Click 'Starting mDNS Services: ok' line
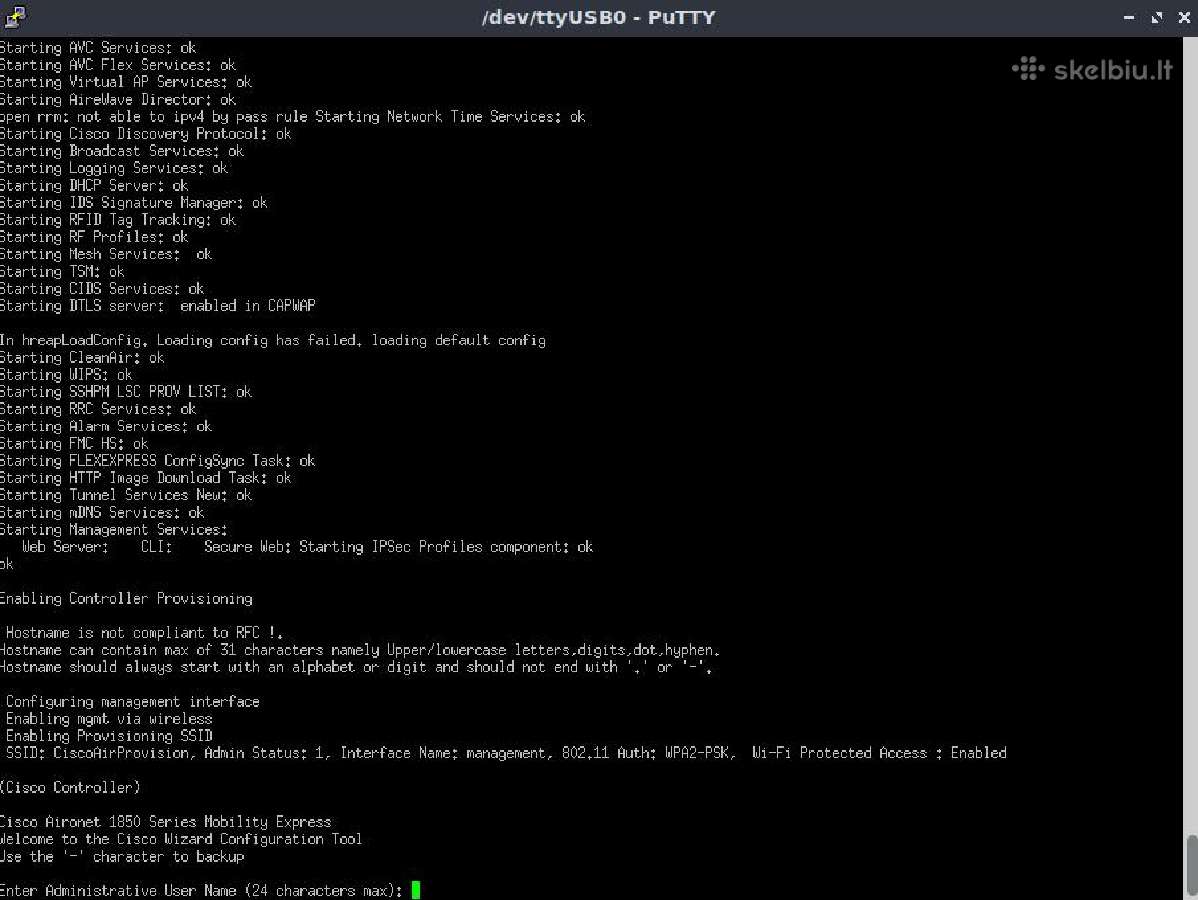This screenshot has width=1198, height=900. (x=102, y=512)
